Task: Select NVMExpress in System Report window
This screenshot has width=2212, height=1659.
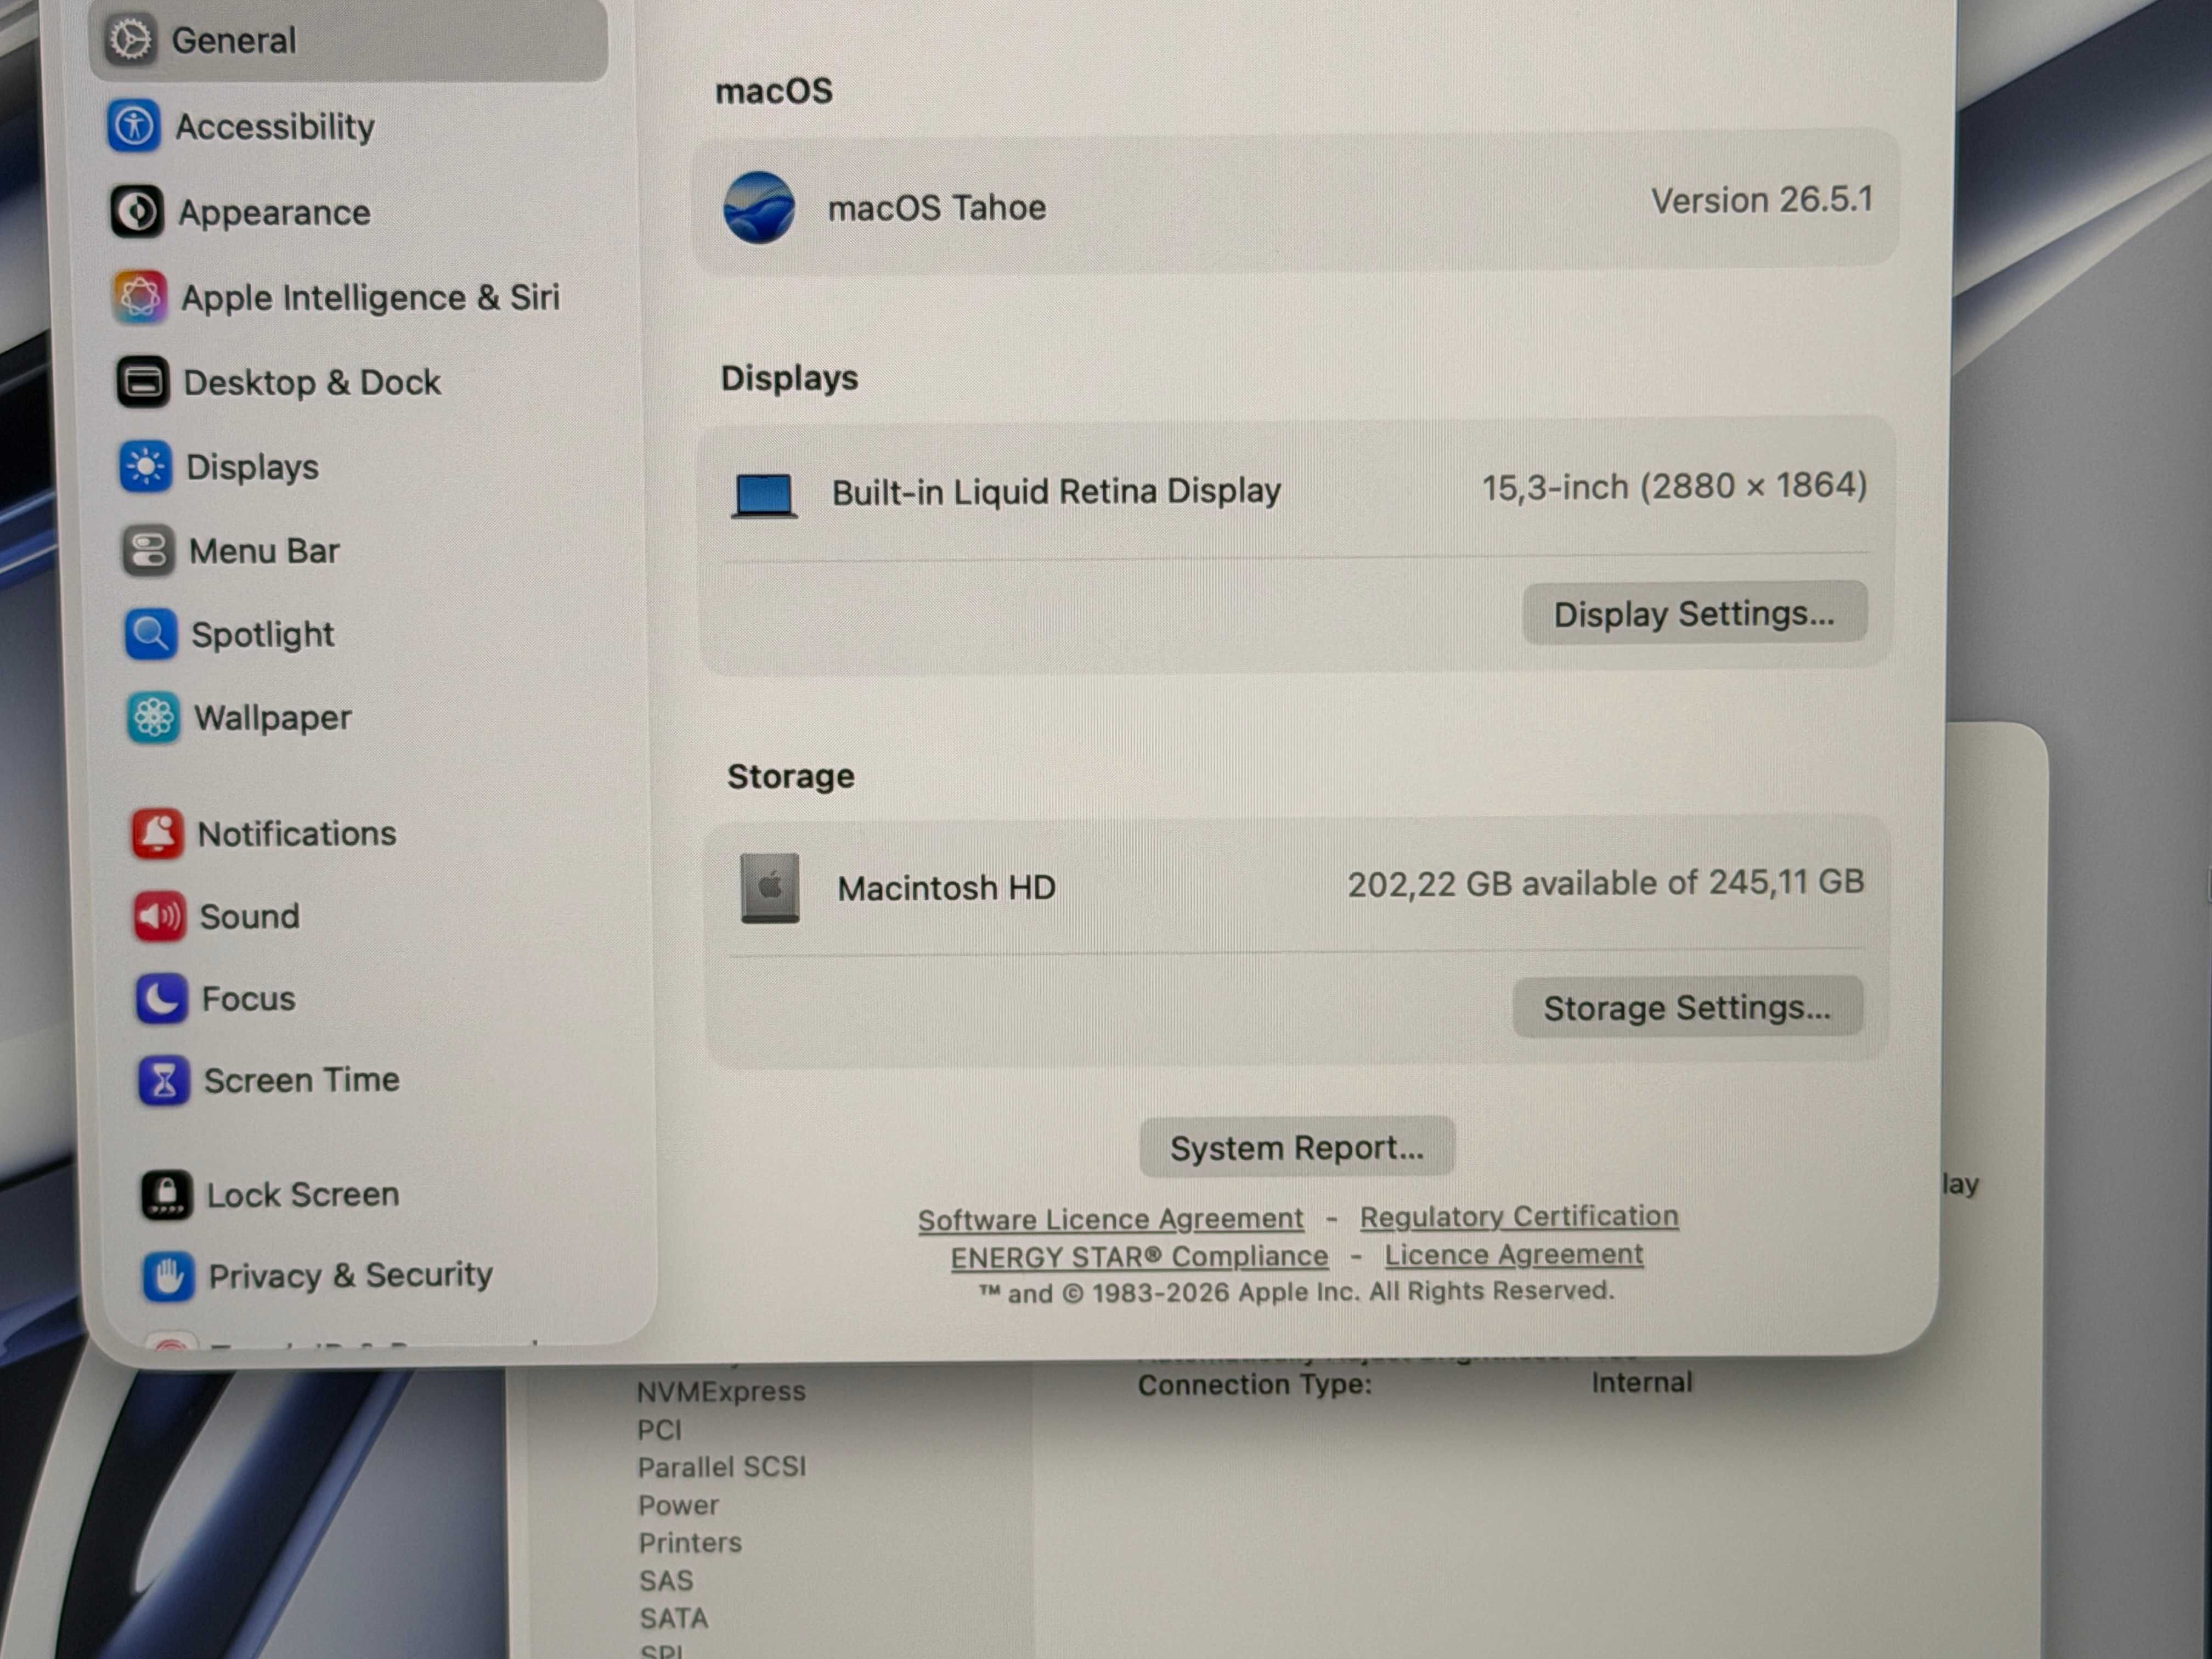Action: pos(721,1391)
